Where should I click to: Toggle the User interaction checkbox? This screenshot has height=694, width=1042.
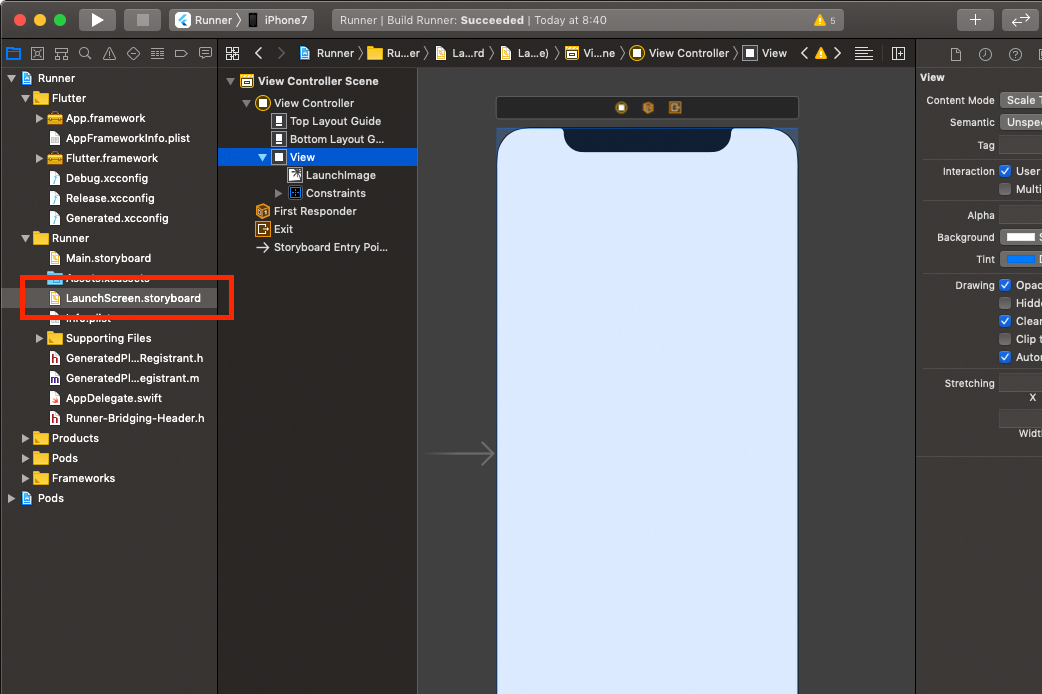[x=1005, y=171]
